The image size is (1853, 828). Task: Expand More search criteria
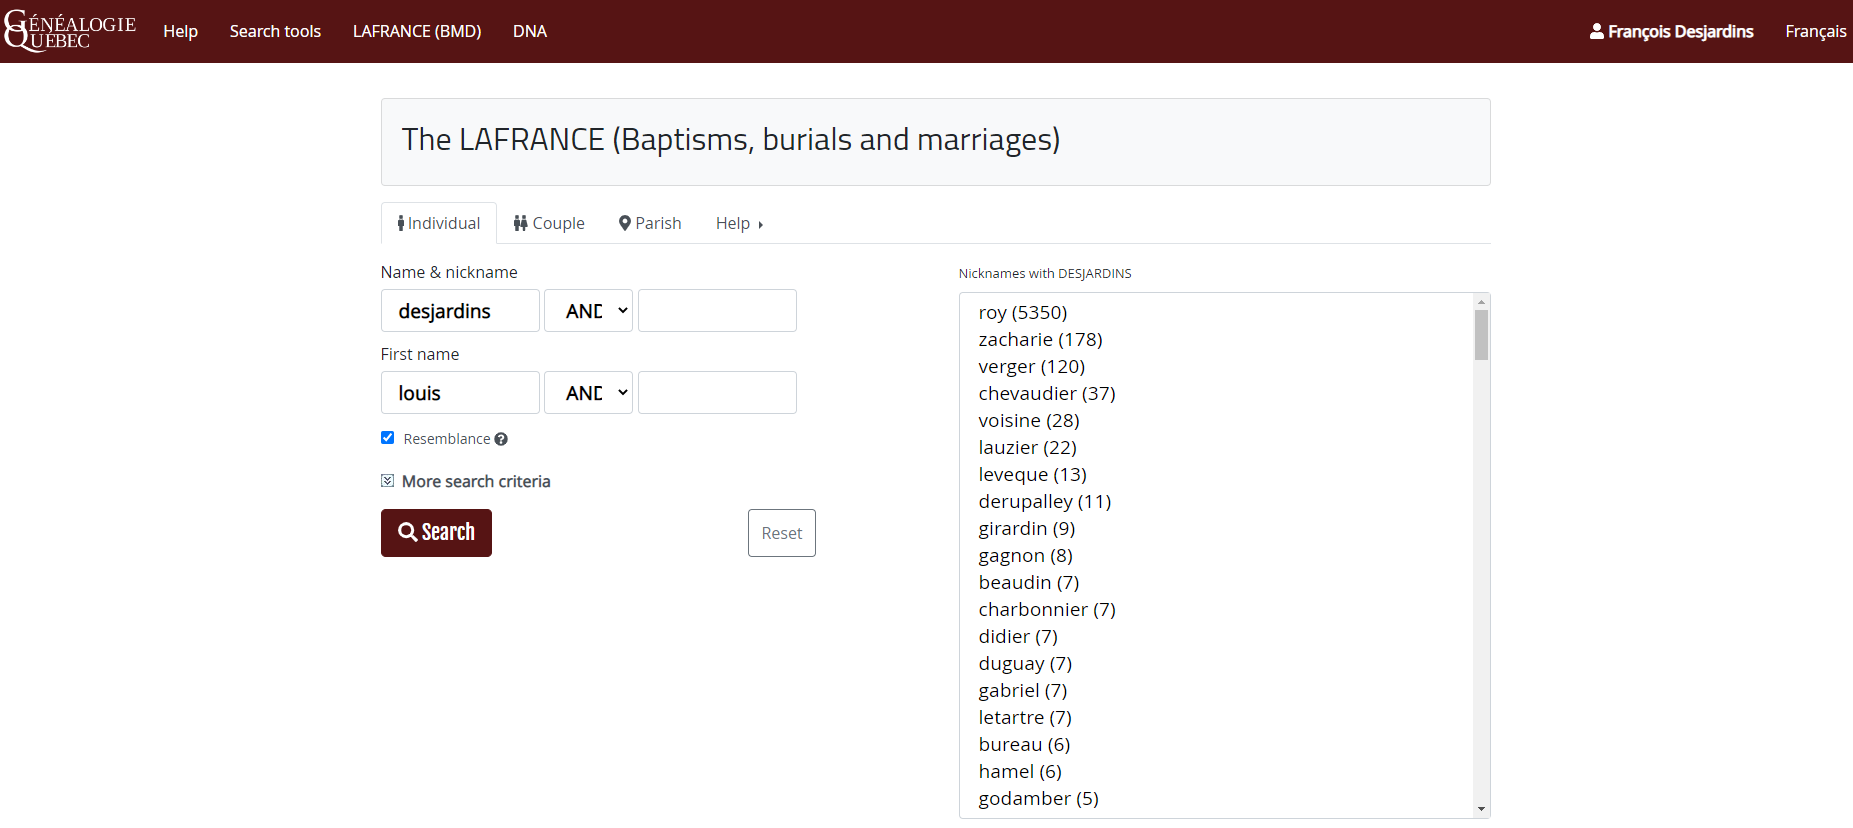[466, 481]
